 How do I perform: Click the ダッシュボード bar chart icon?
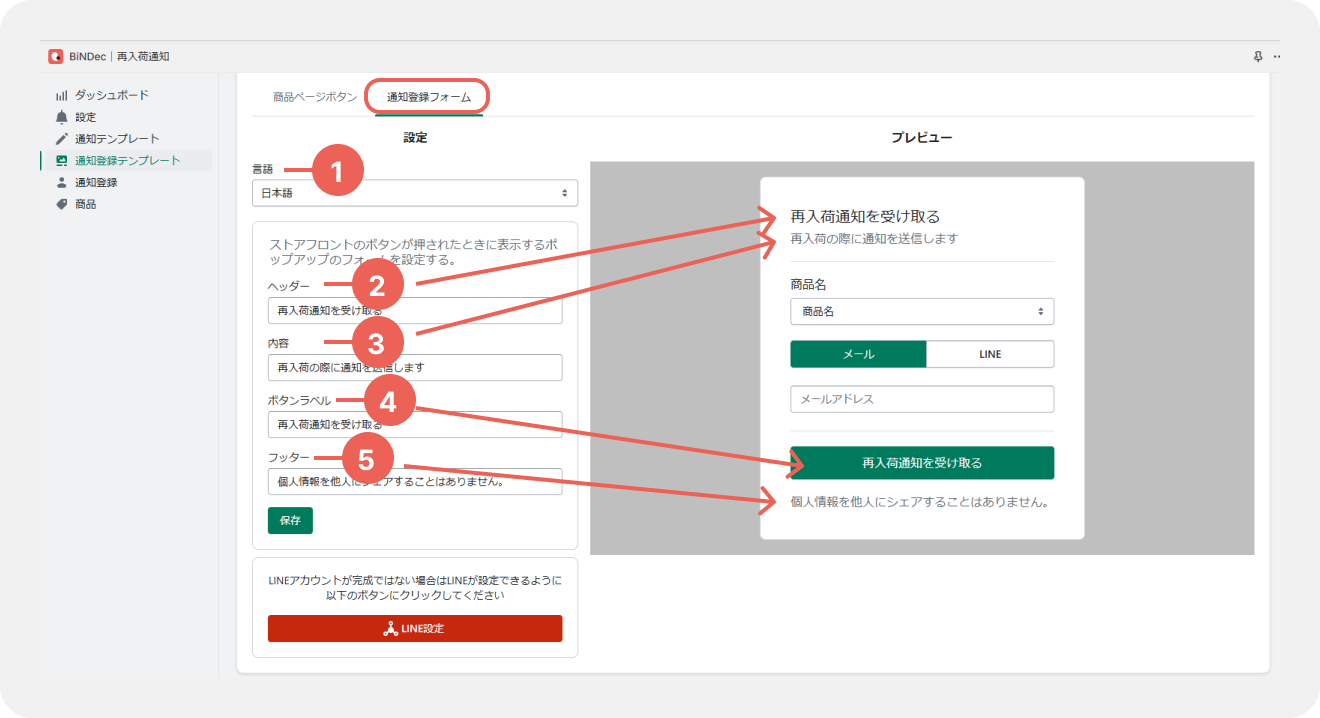point(61,95)
